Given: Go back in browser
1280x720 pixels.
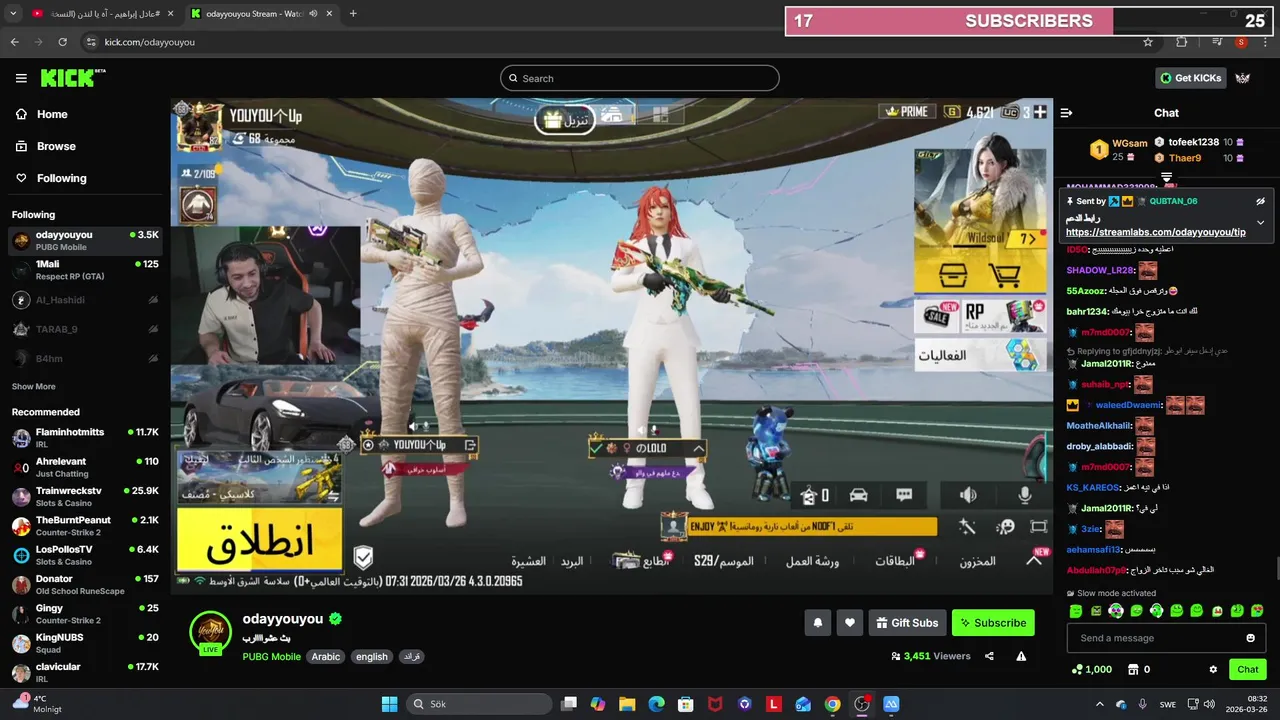Looking at the screenshot, I should point(14,42).
